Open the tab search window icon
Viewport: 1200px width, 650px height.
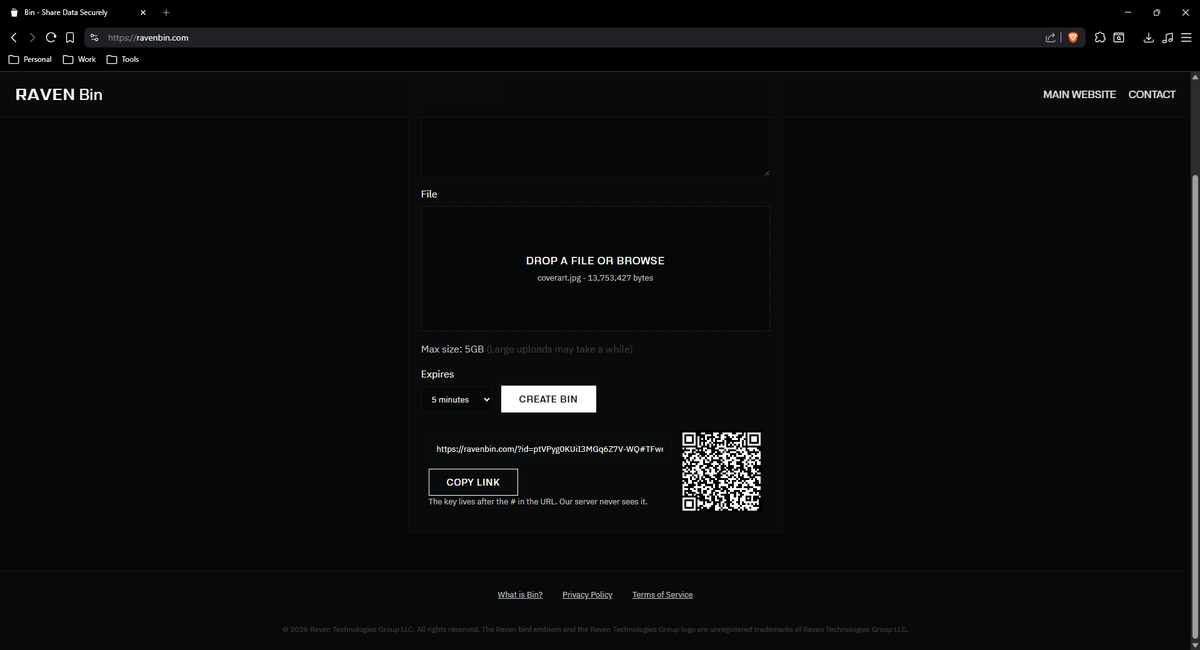(1118, 37)
